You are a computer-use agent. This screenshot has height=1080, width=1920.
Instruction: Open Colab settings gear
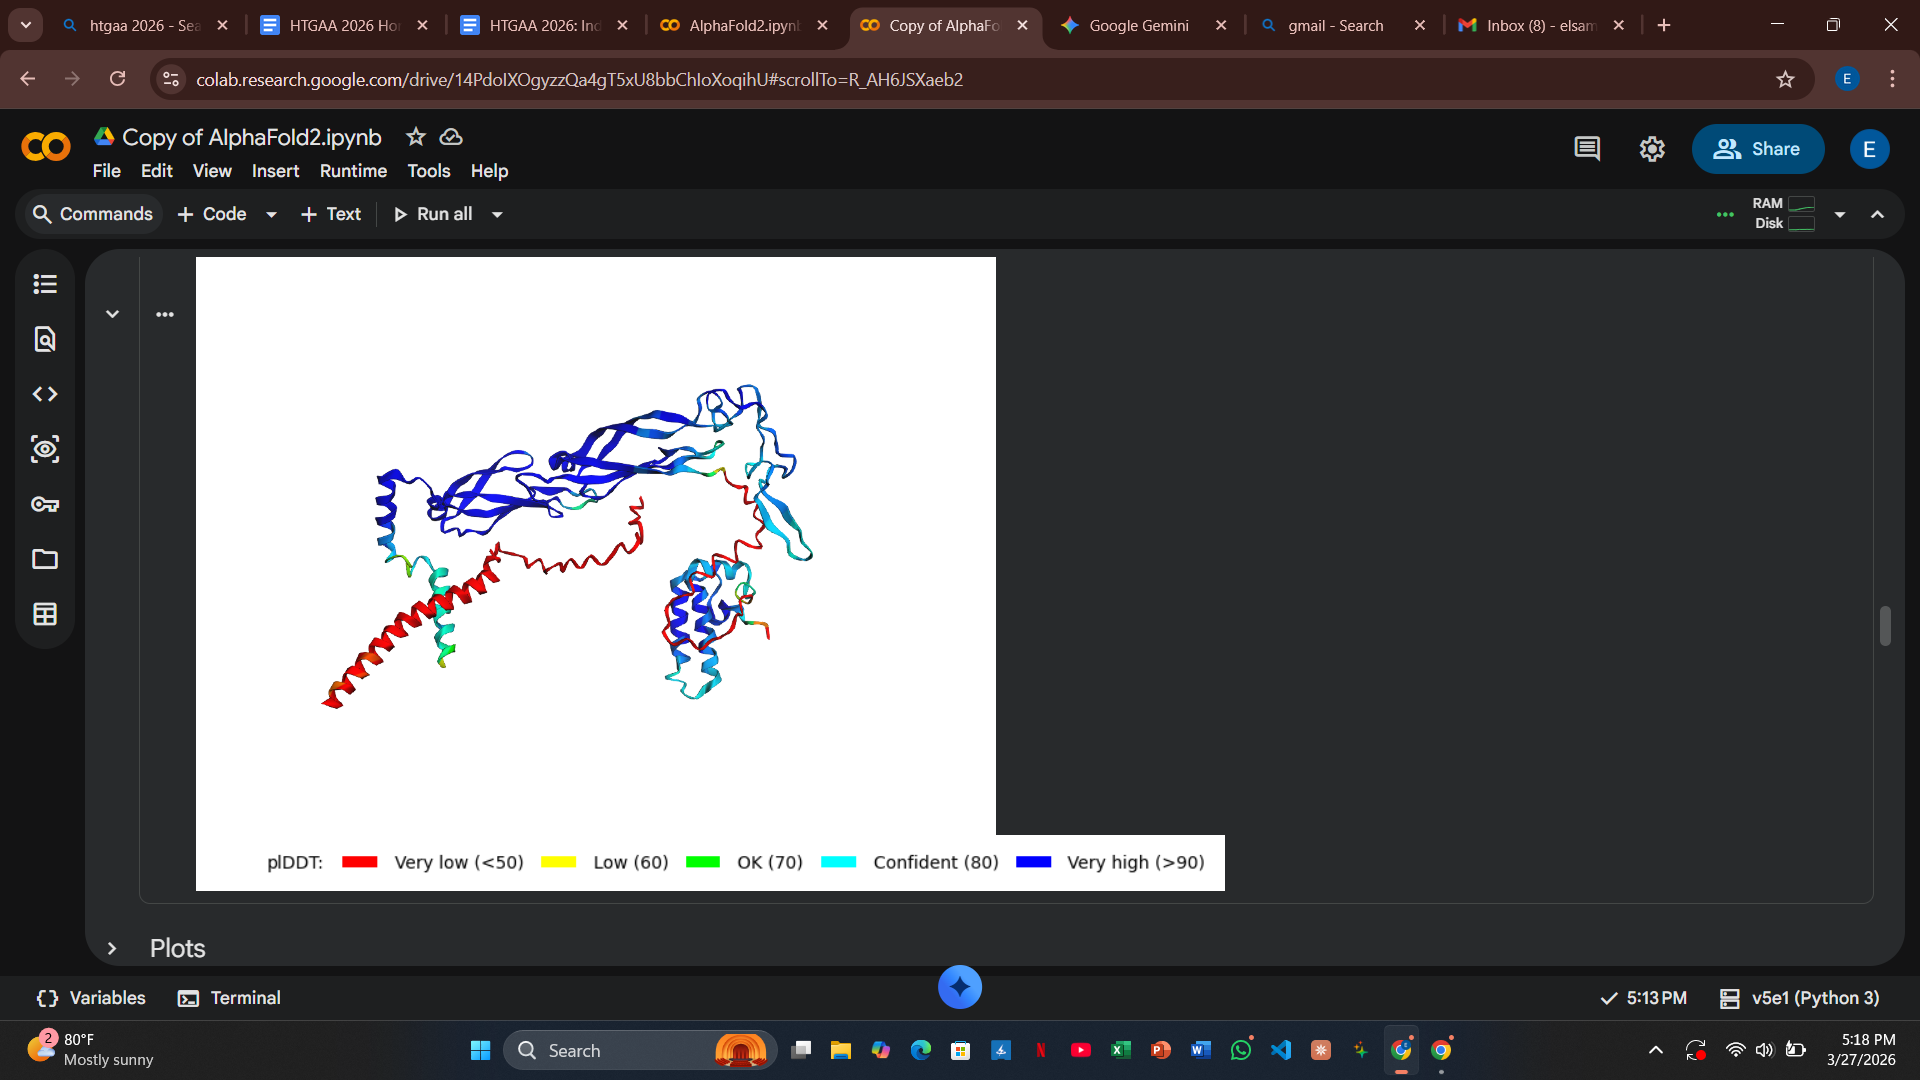[1652, 149]
